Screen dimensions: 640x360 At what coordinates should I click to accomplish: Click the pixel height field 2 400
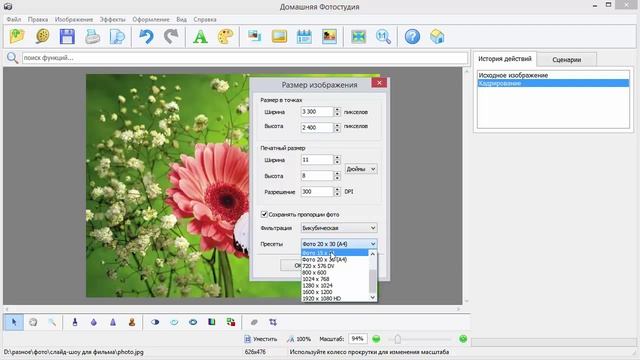[317, 127]
